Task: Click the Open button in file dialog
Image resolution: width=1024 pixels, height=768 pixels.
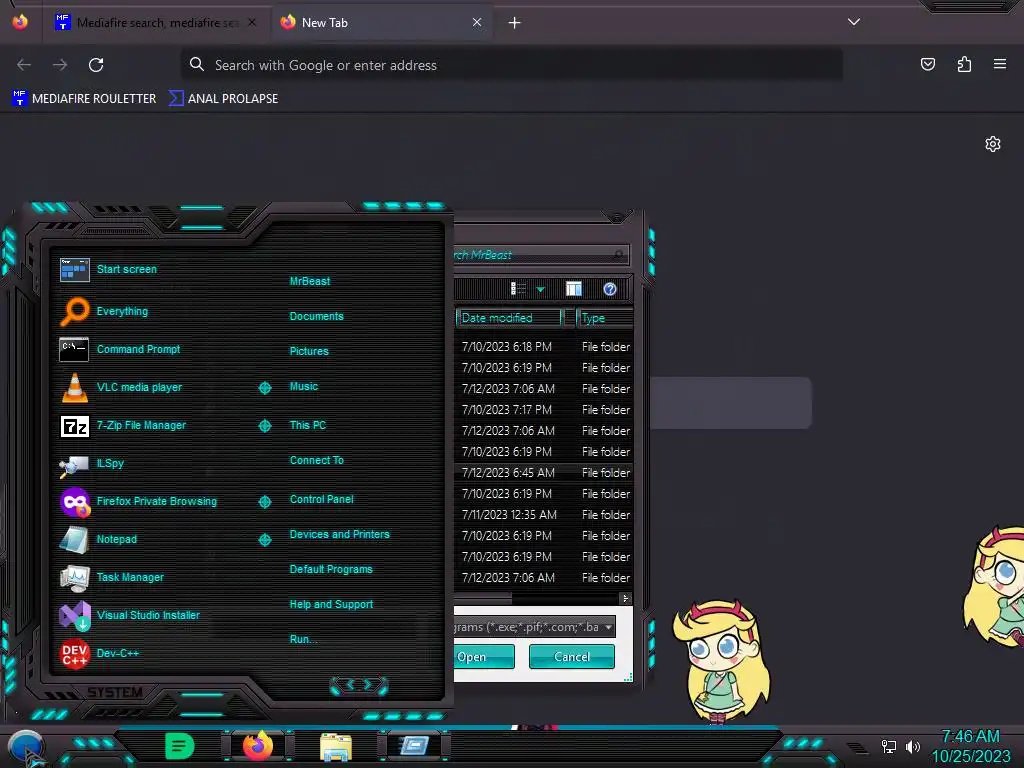Action: coord(484,656)
